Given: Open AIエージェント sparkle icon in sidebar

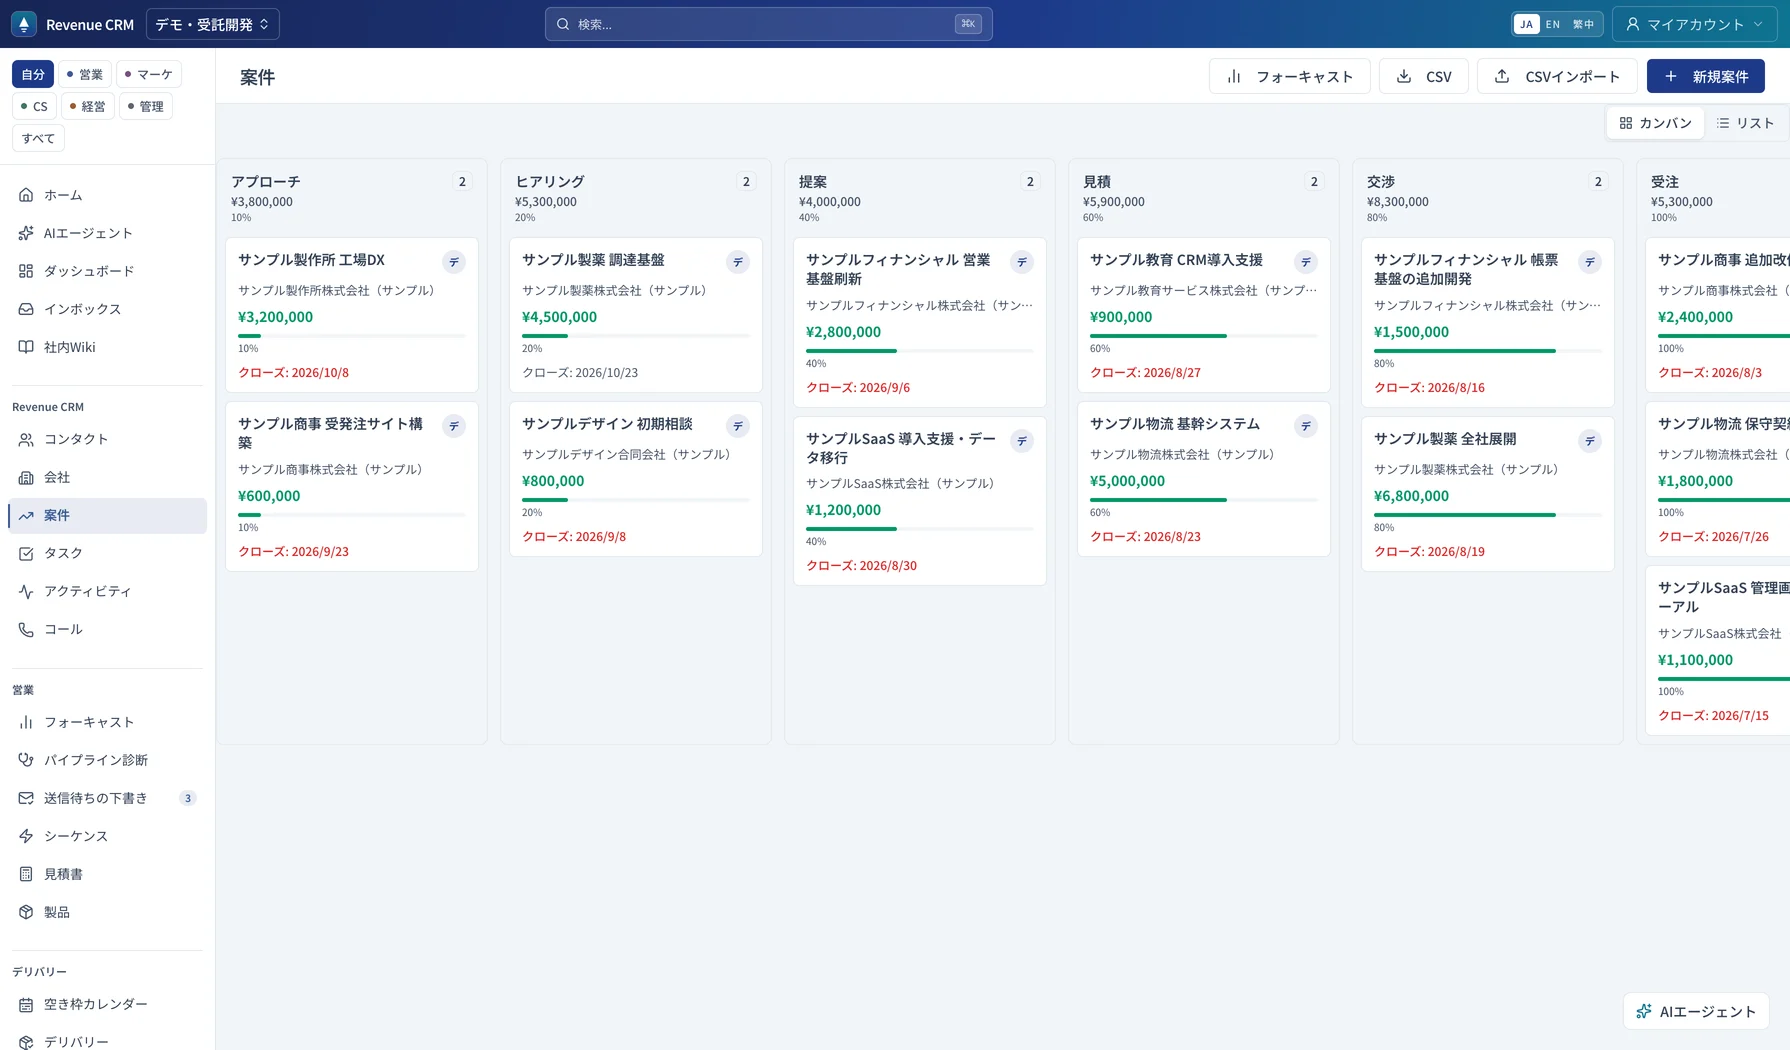Looking at the screenshot, I should pos(26,233).
